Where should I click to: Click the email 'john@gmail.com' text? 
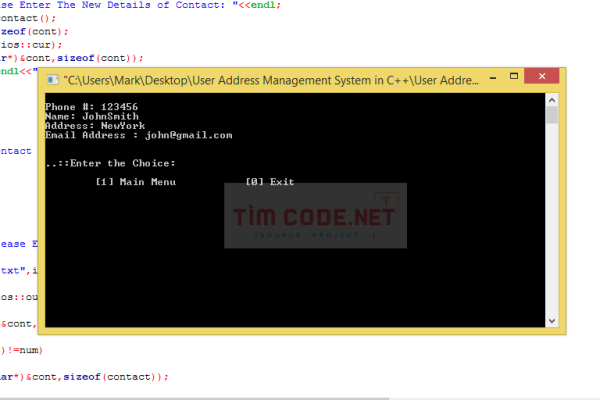point(188,136)
